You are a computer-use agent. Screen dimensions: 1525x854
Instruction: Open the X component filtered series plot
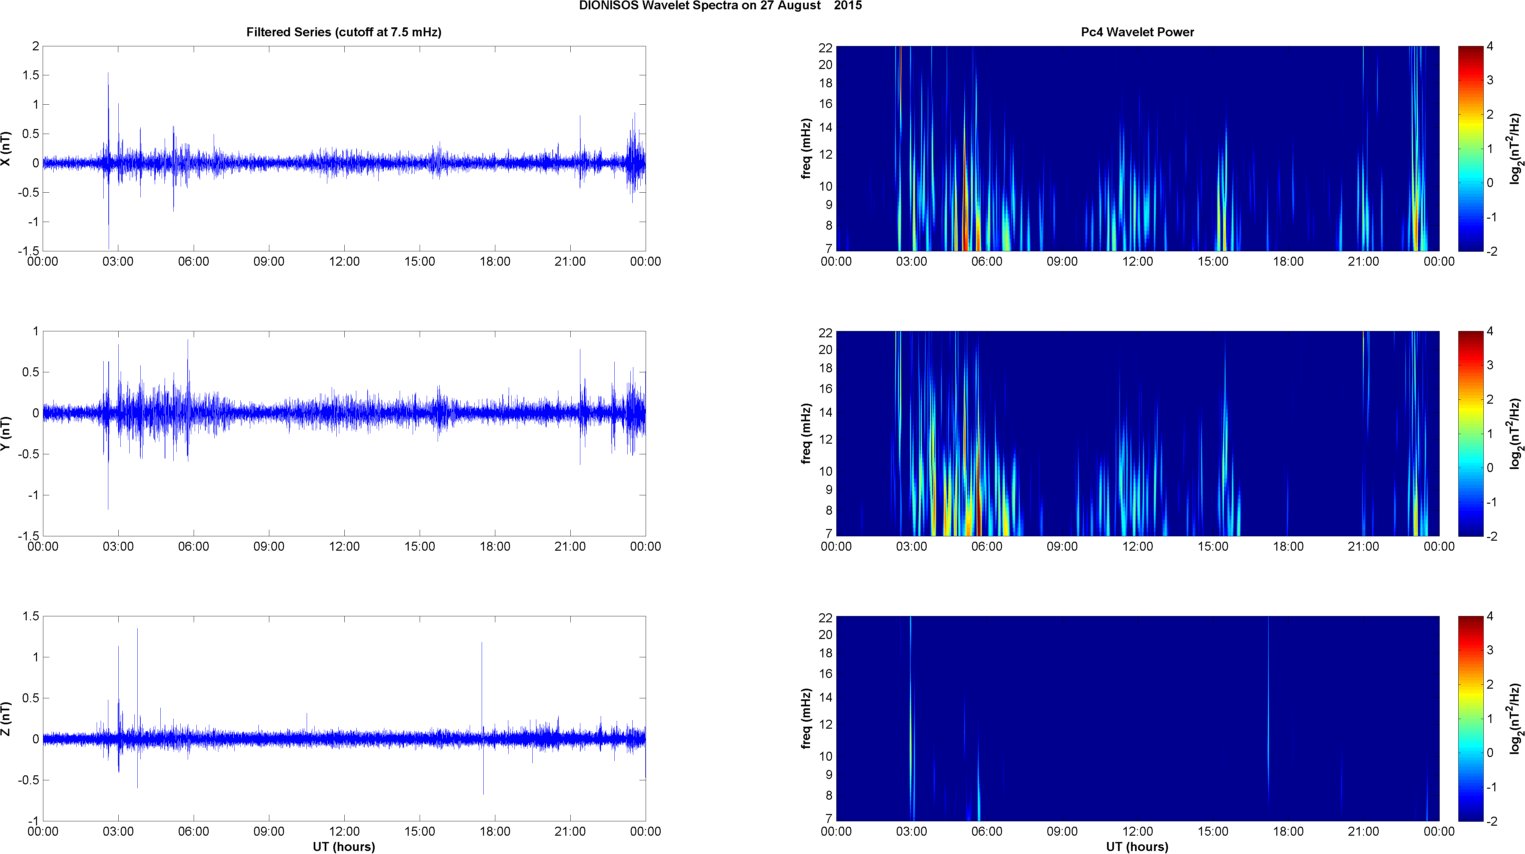click(x=344, y=148)
